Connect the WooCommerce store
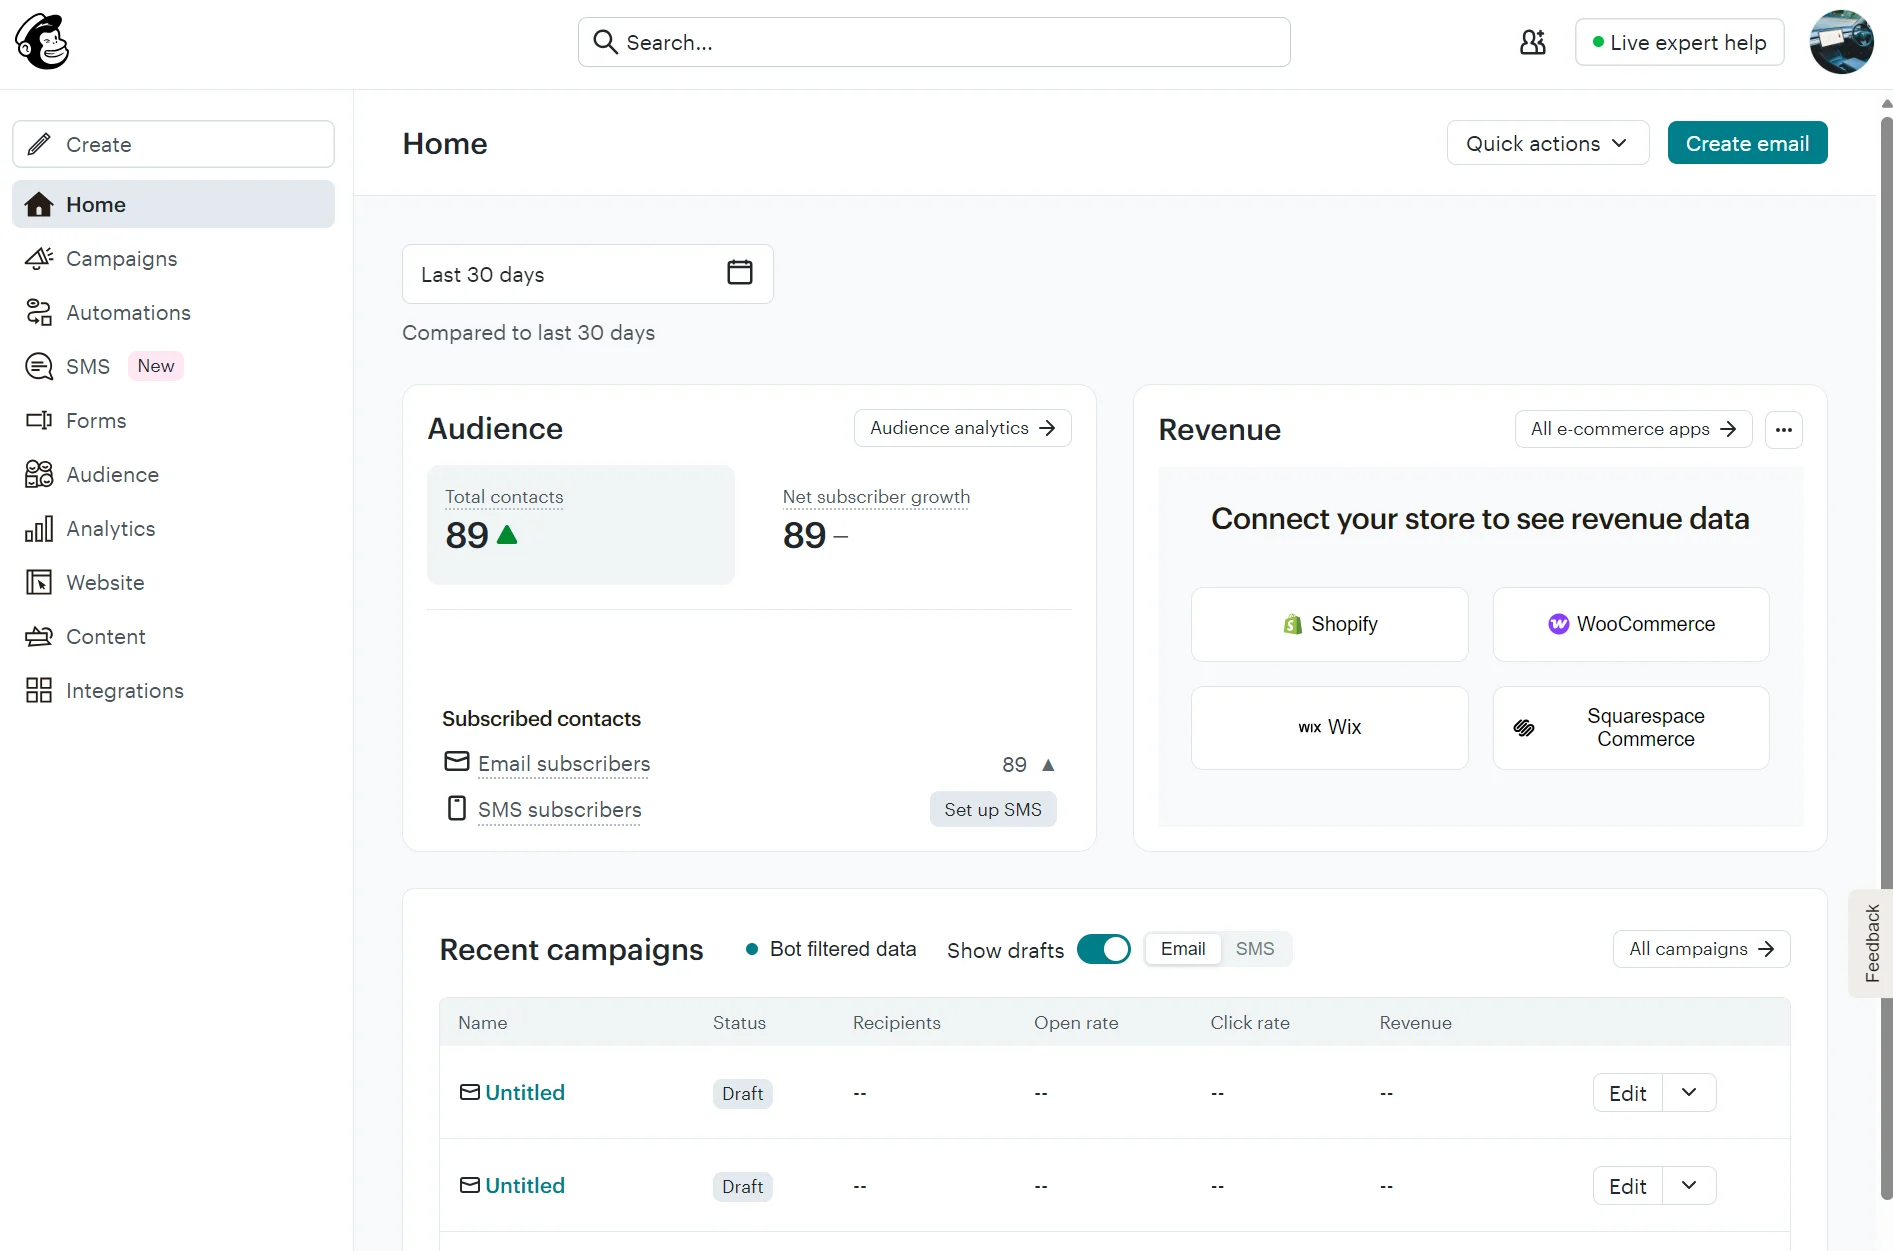This screenshot has height=1251, width=1893. (x=1631, y=624)
